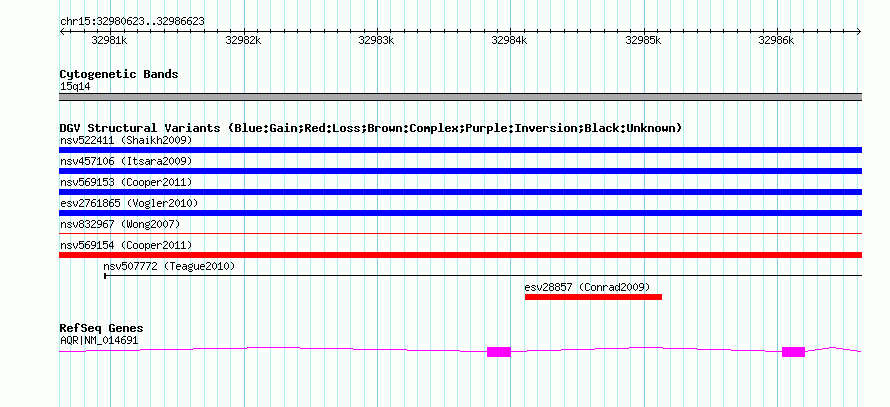The width and height of the screenshot is (890, 407).
Task: Select the blue nsv522411 gain bar
Action: pyautogui.click(x=460, y=150)
